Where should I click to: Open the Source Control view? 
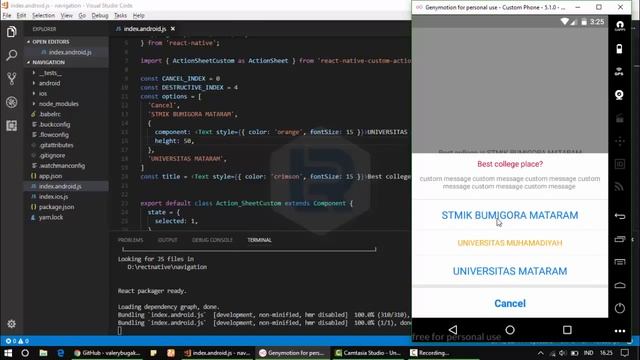11,78
